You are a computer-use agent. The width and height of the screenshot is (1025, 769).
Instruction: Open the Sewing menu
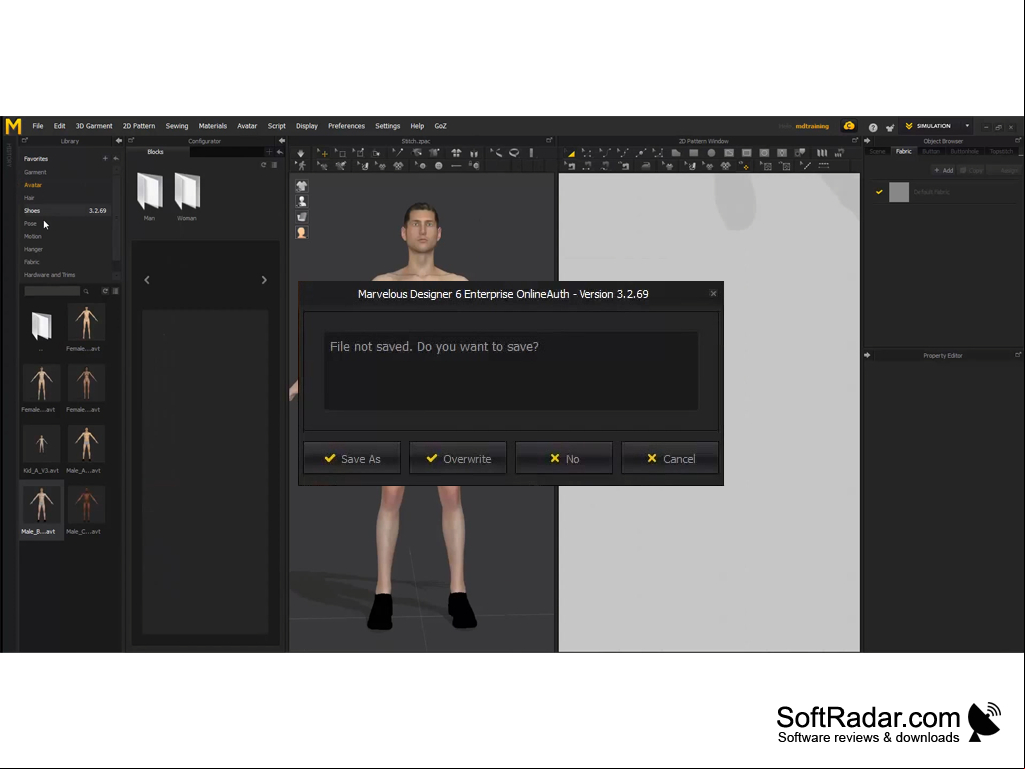click(176, 126)
